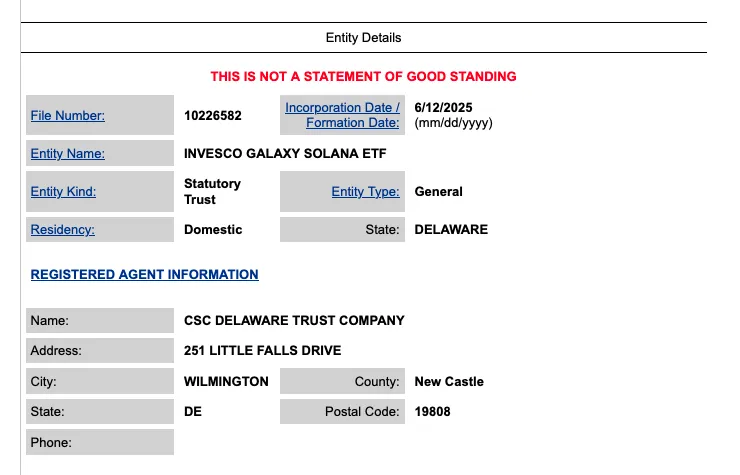Select the General entity type value
The image size is (740, 475).
tap(438, 192)
